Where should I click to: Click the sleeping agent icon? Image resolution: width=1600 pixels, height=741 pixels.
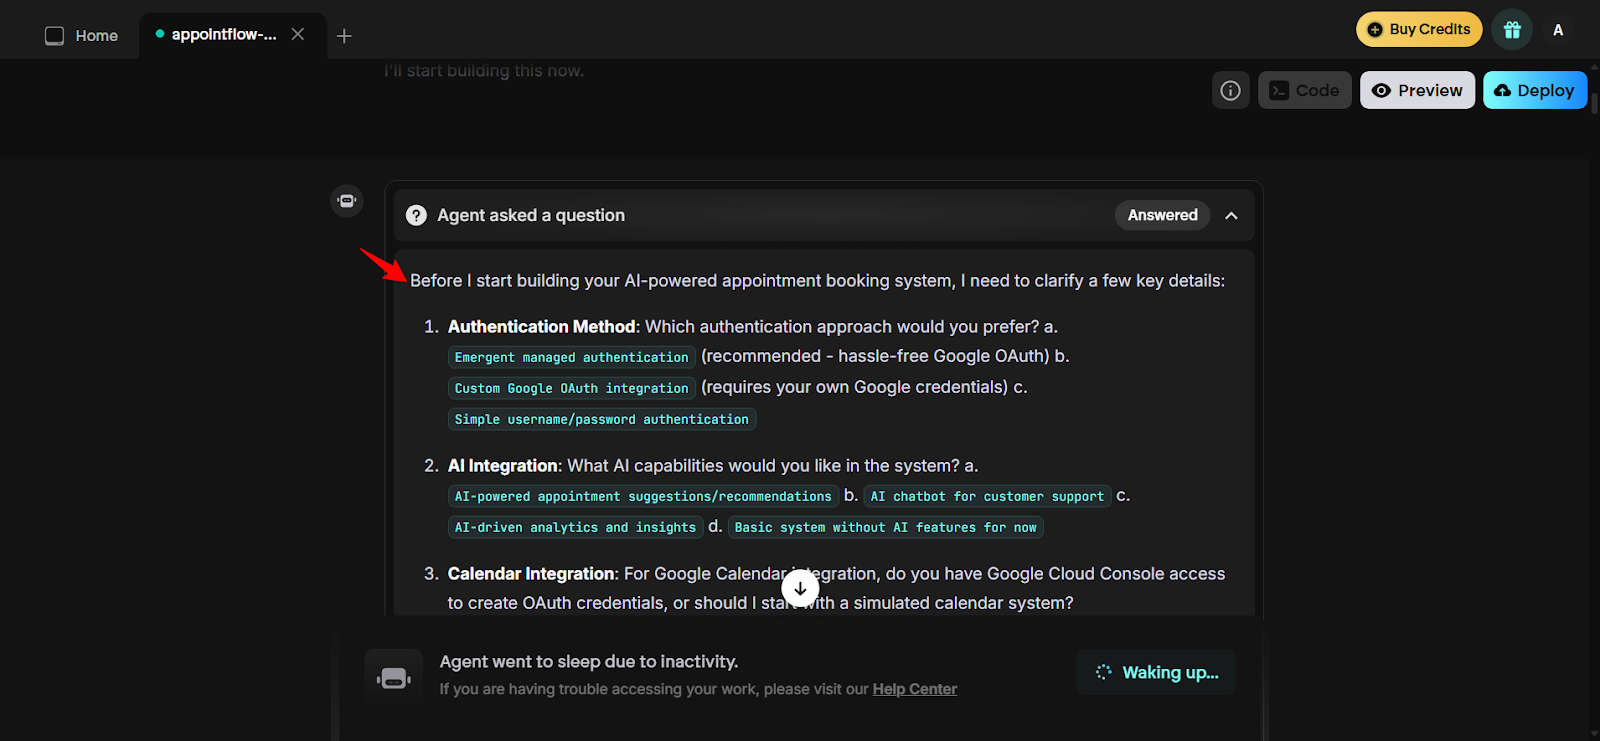(x=394, y=678)
